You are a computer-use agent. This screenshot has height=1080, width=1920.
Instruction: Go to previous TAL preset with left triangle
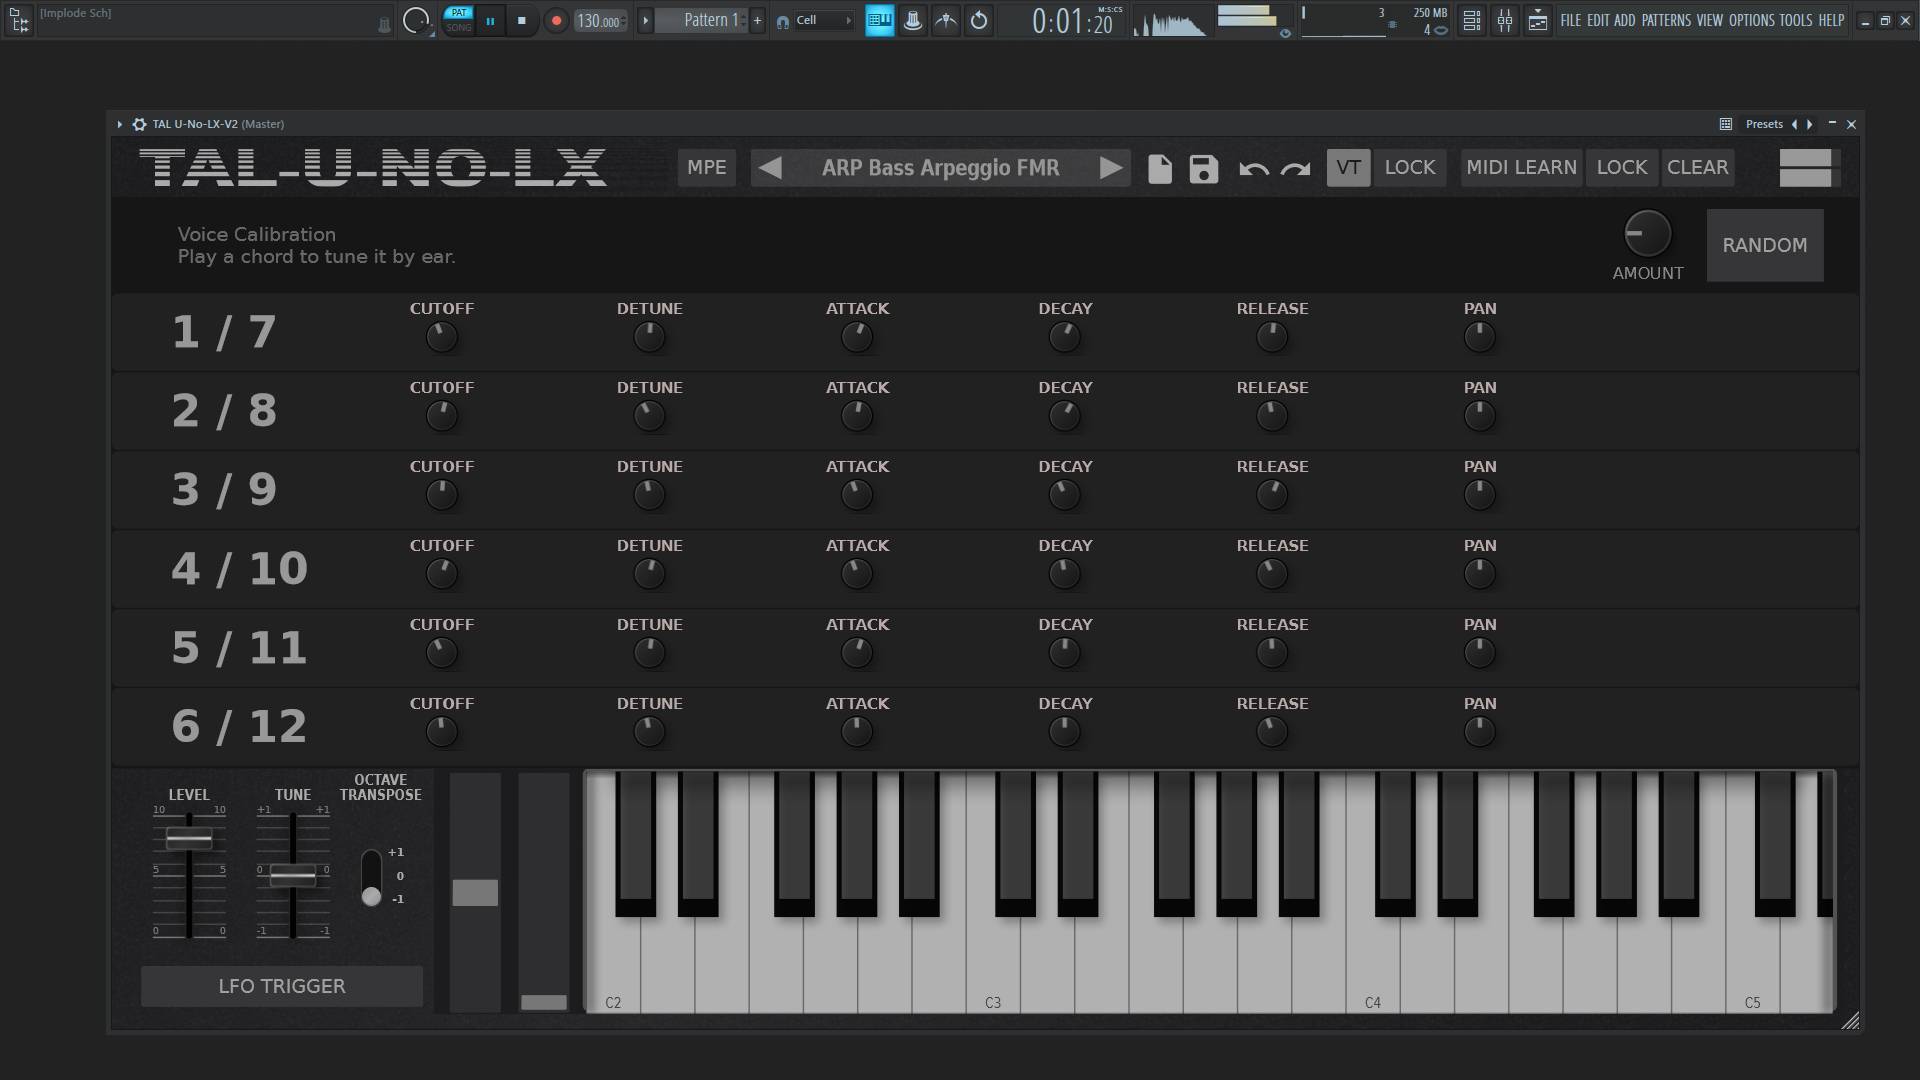[769, 168]
